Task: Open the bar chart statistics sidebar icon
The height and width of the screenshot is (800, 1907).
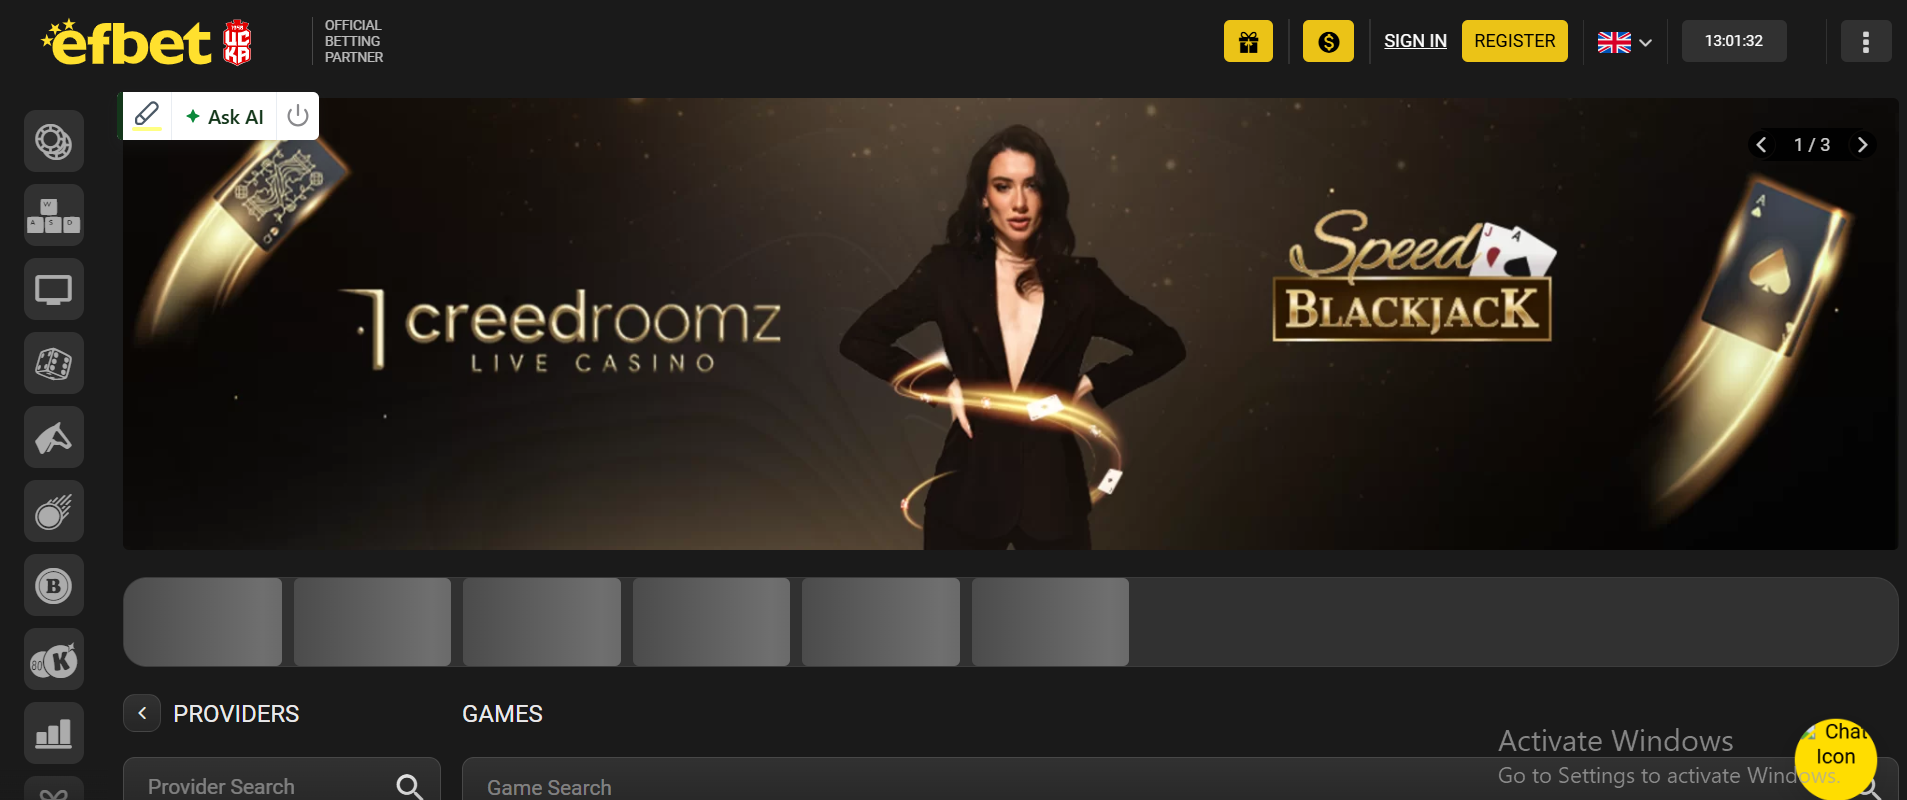Action: [54, 733]
